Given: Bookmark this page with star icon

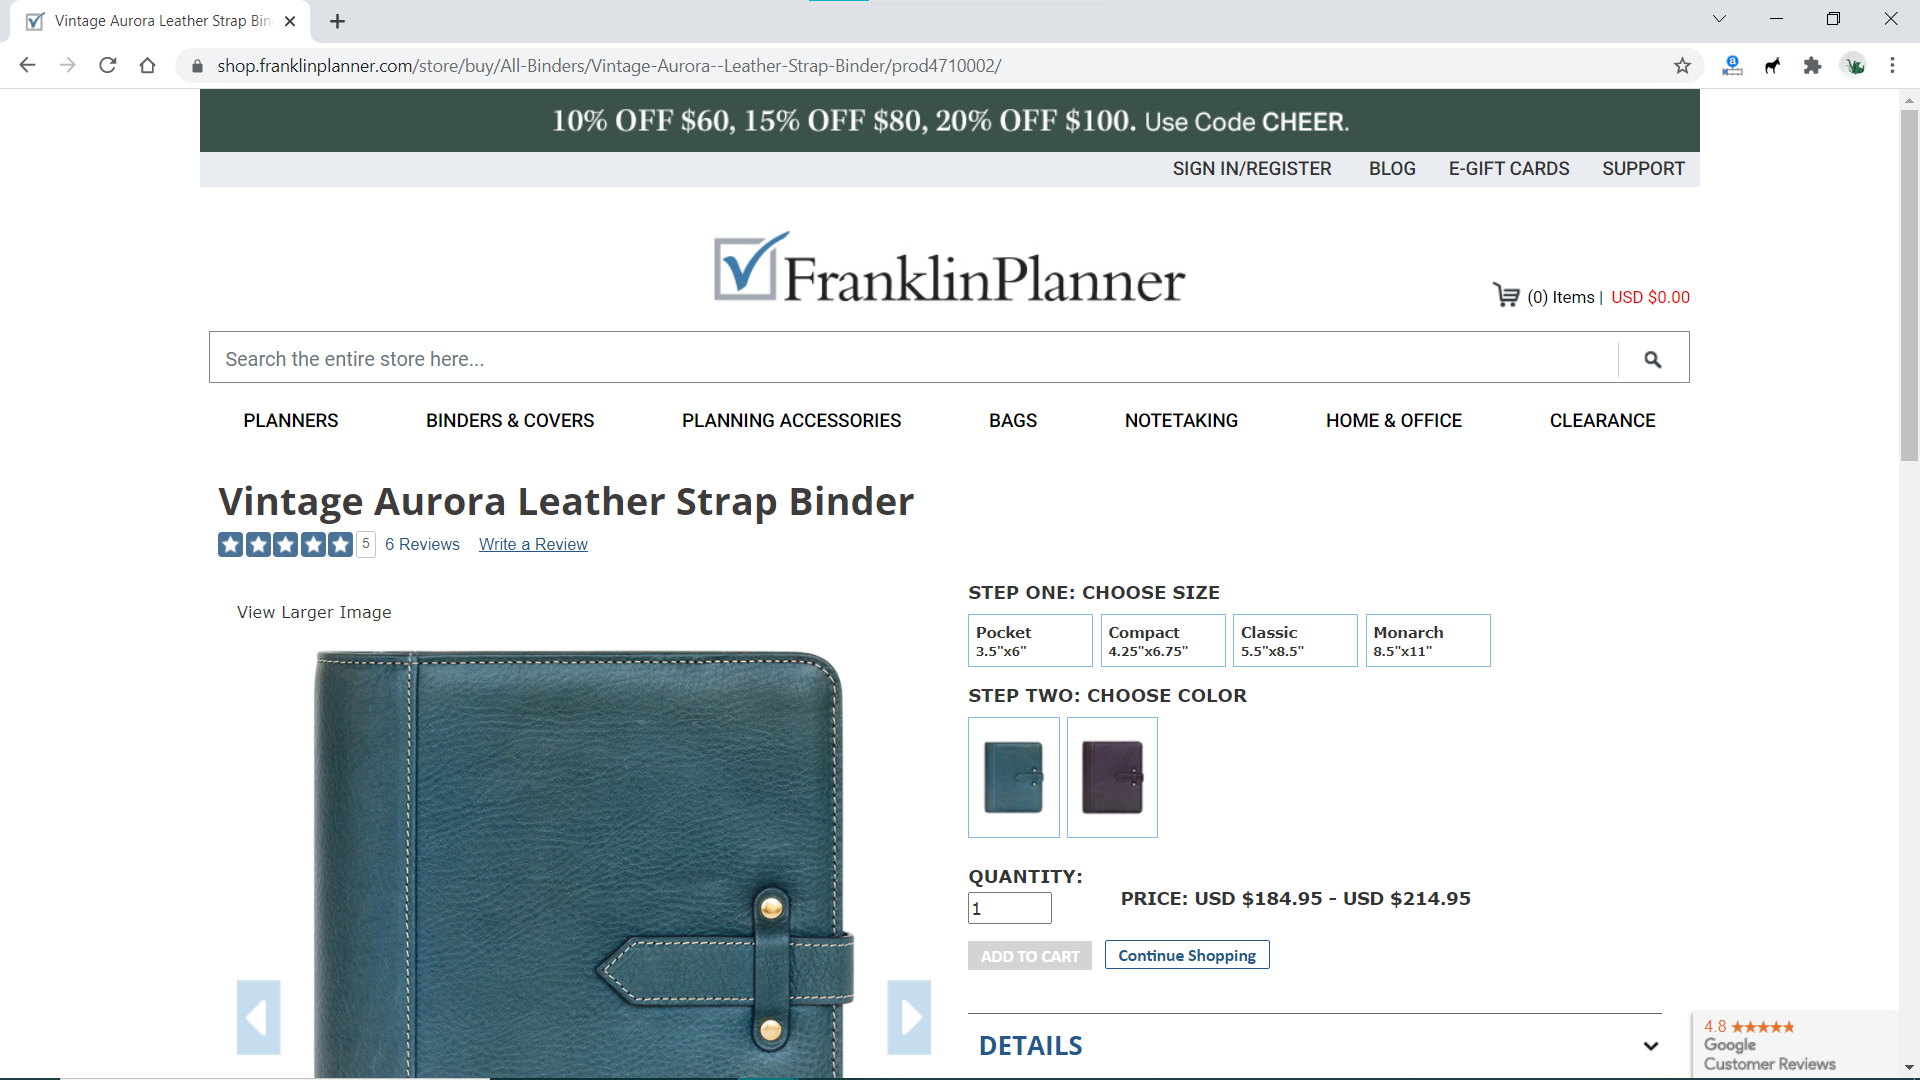Looking at the screenshot, I should coord(1682,66).
